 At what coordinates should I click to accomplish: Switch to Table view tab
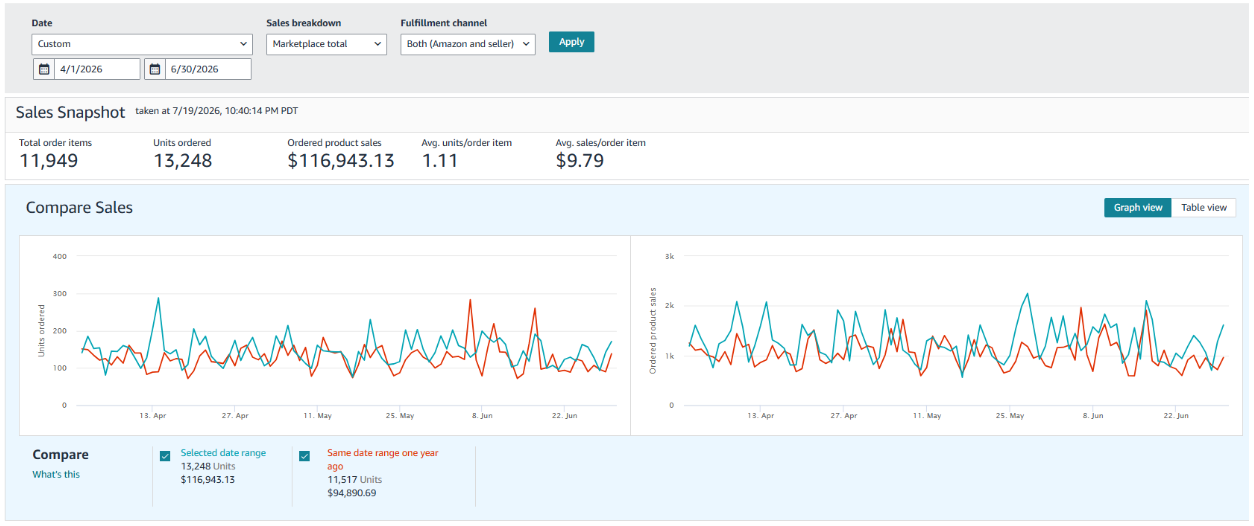[1203, 207]
